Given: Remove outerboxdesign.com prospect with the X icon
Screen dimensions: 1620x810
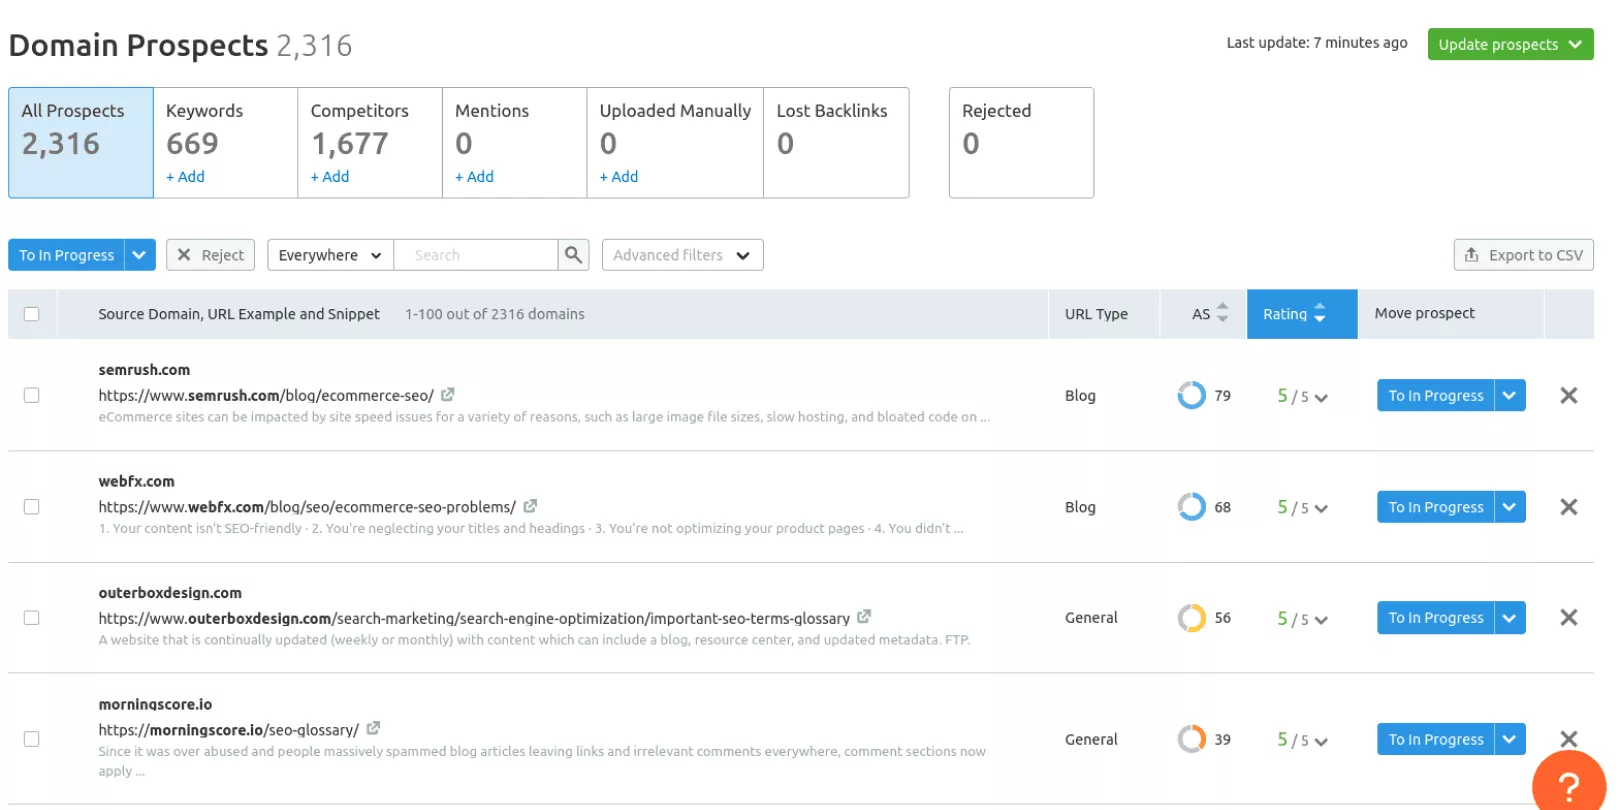Looking at the screenshot, I should (x=1568, y=617).
